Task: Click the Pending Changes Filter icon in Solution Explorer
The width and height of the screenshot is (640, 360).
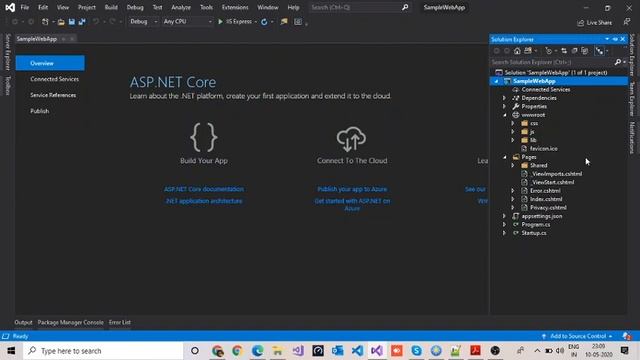Action: coord(548,51)
